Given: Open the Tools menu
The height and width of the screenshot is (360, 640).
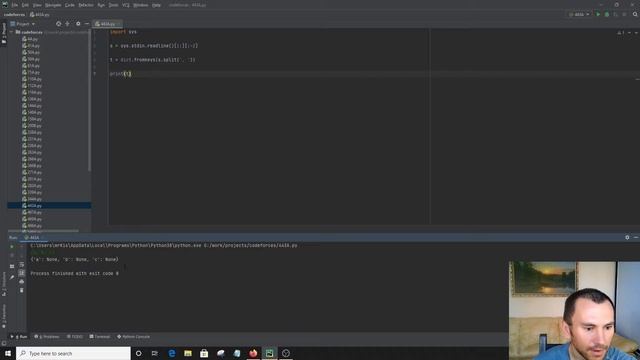Looking at the screenshot, I should point(113,5).
